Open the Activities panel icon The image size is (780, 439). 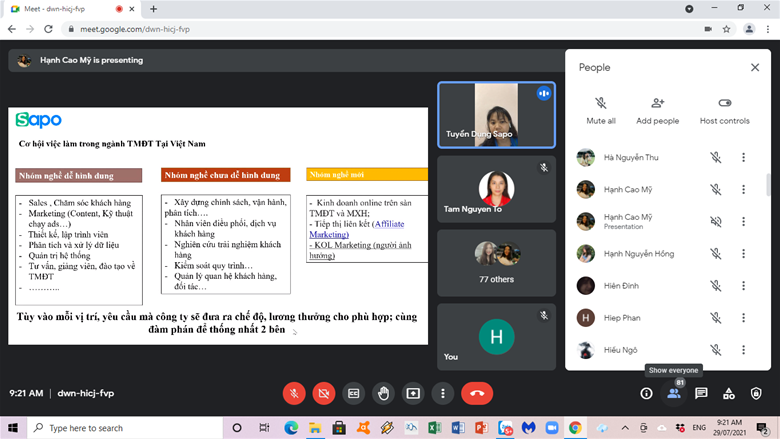[x=729, y=393]
